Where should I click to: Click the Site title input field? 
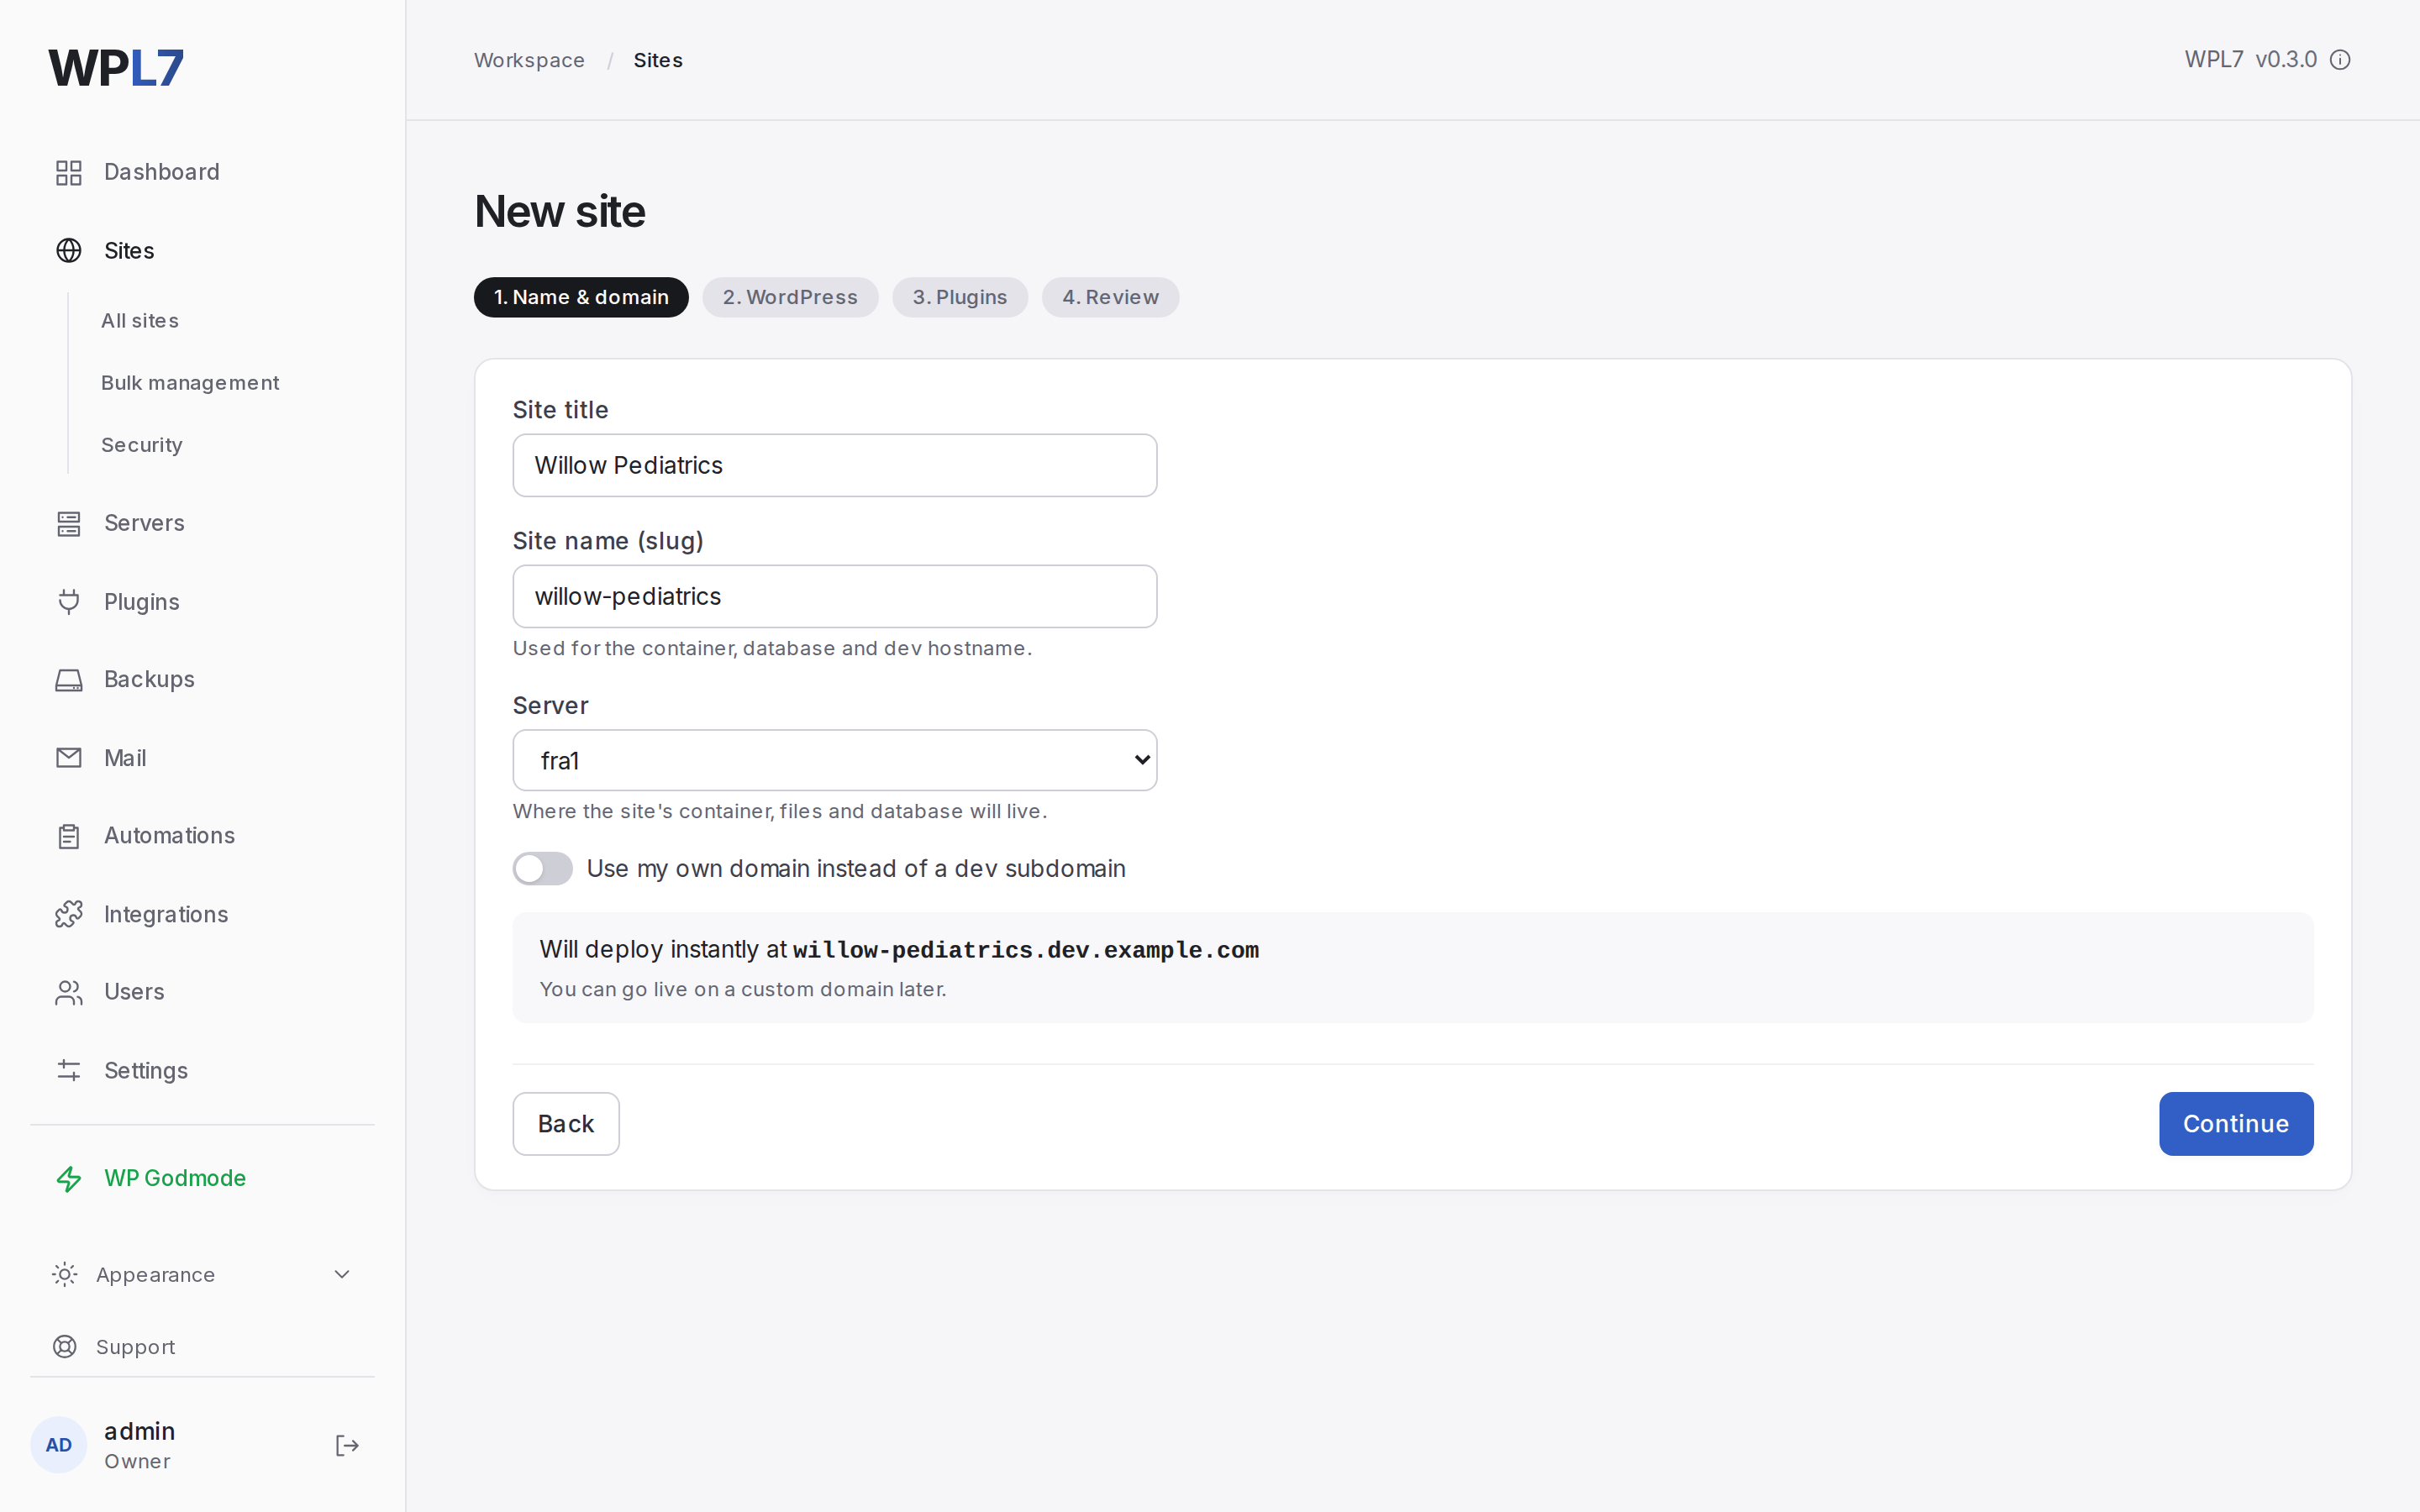click(835, 465)
